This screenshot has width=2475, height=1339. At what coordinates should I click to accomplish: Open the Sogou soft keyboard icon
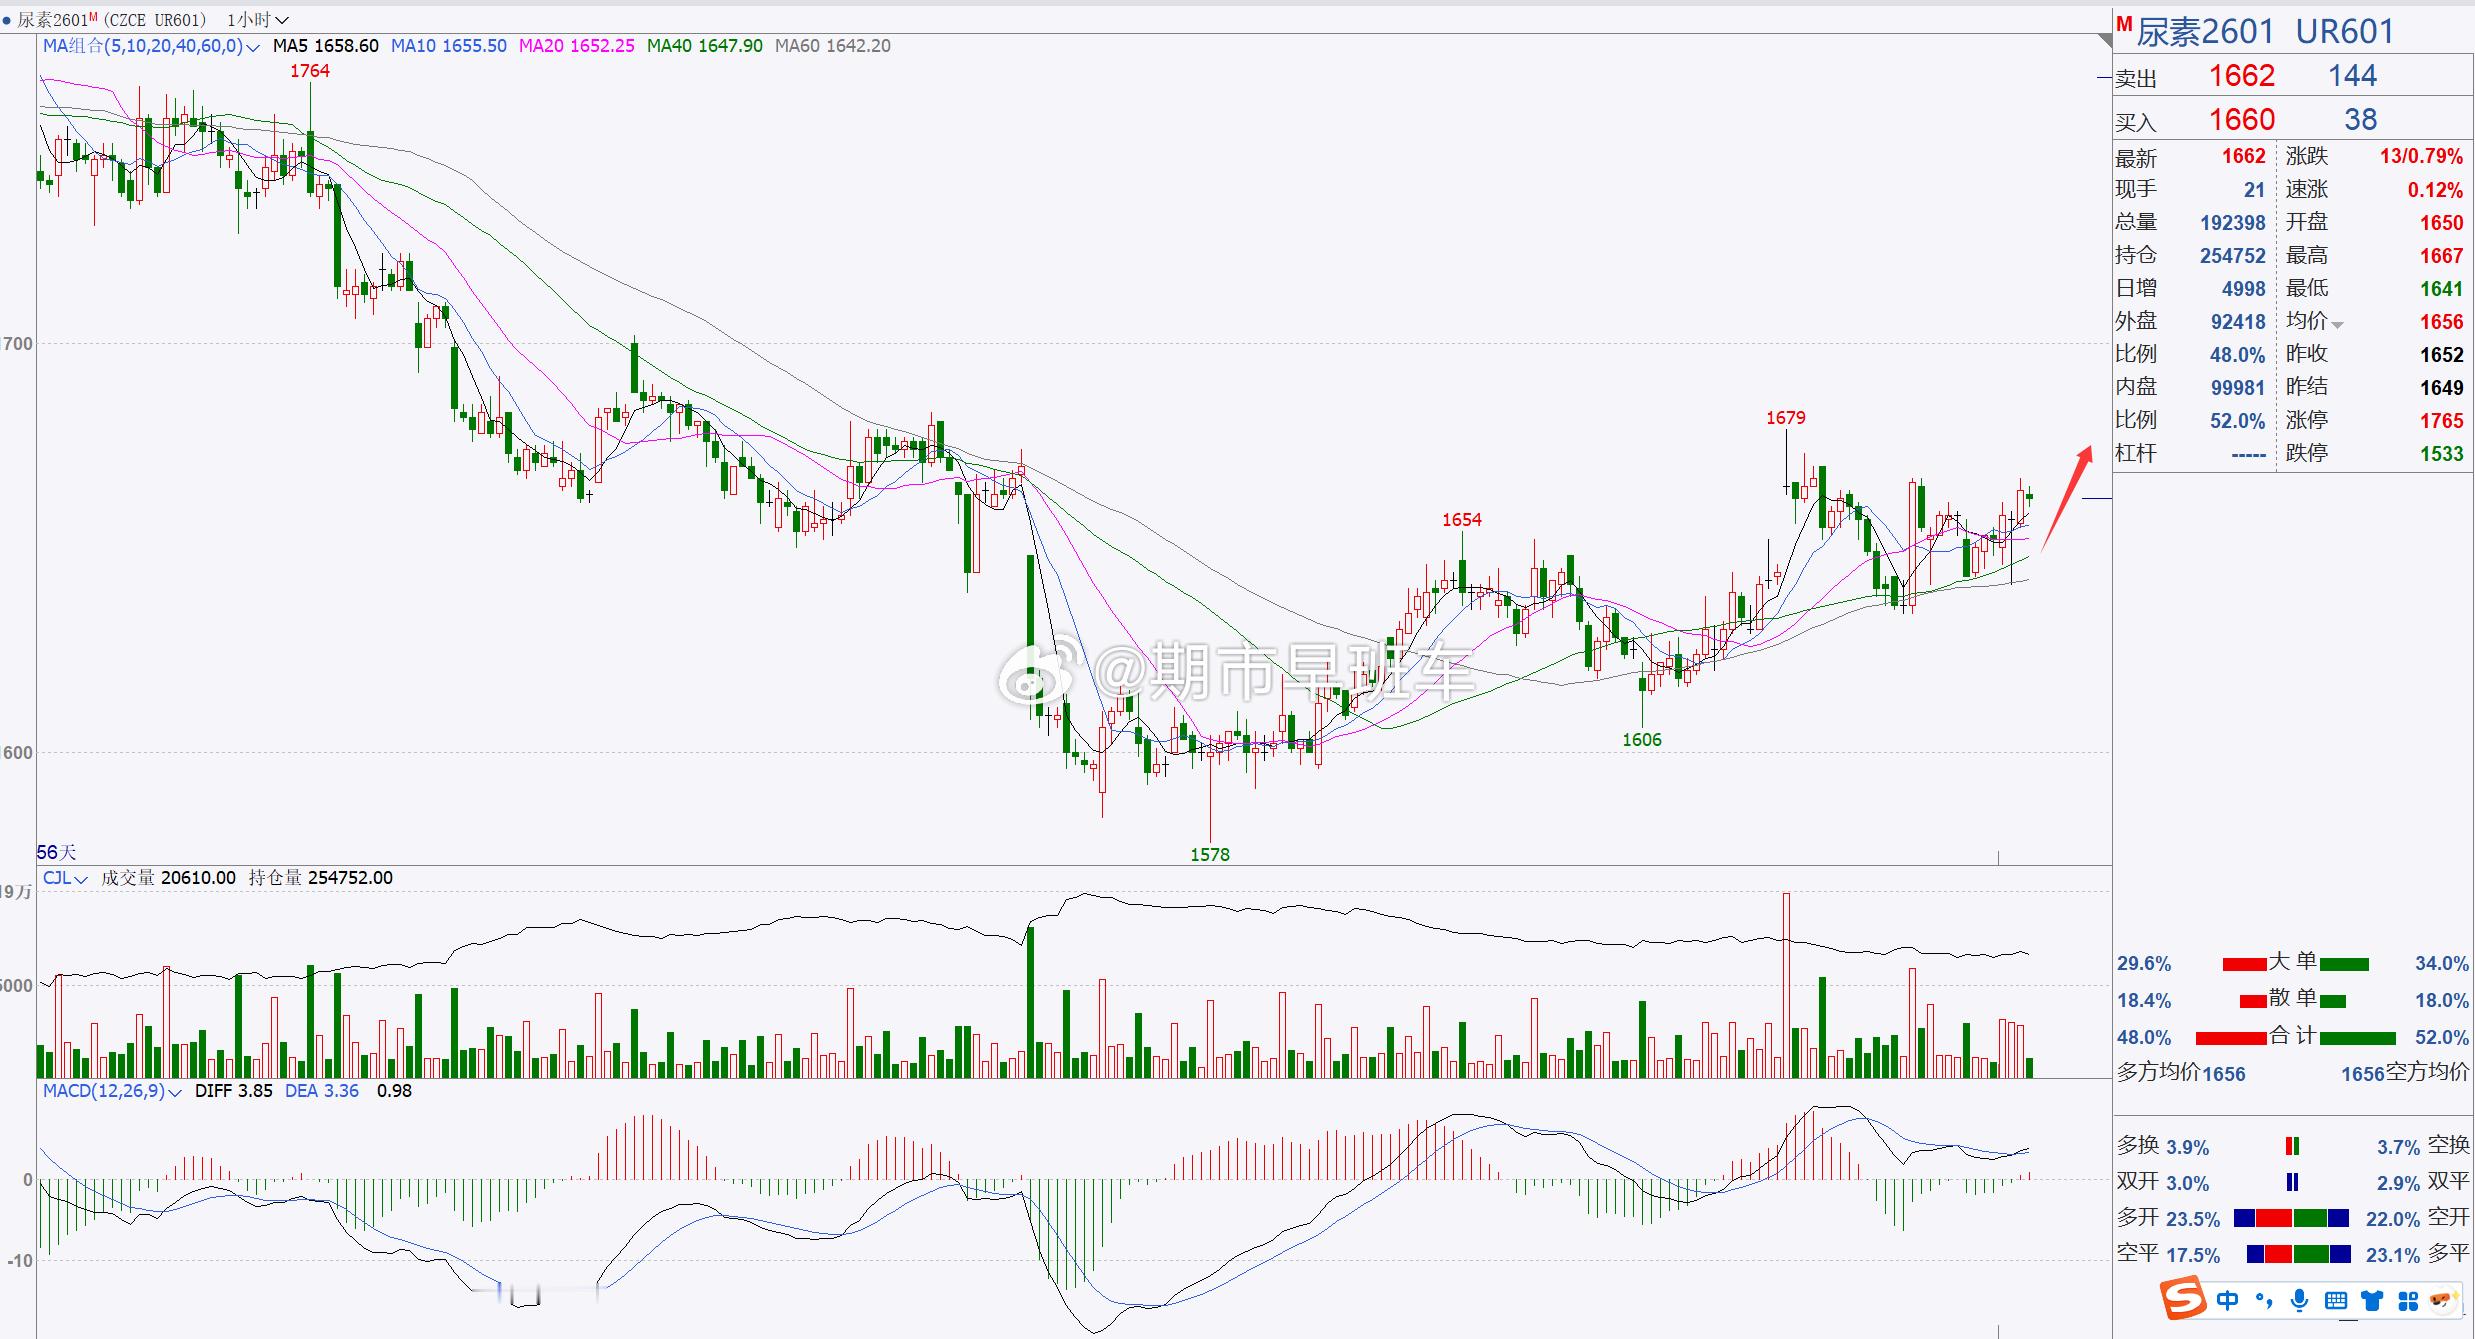coord(2336,1300)
